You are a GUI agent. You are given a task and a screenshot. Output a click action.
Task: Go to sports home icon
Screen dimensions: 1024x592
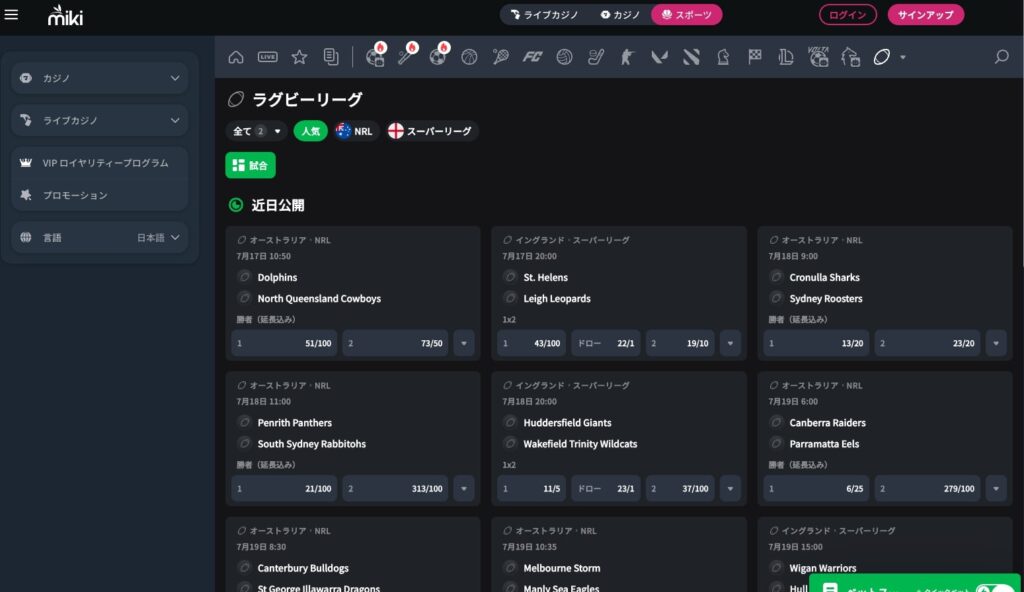[236, 57]
